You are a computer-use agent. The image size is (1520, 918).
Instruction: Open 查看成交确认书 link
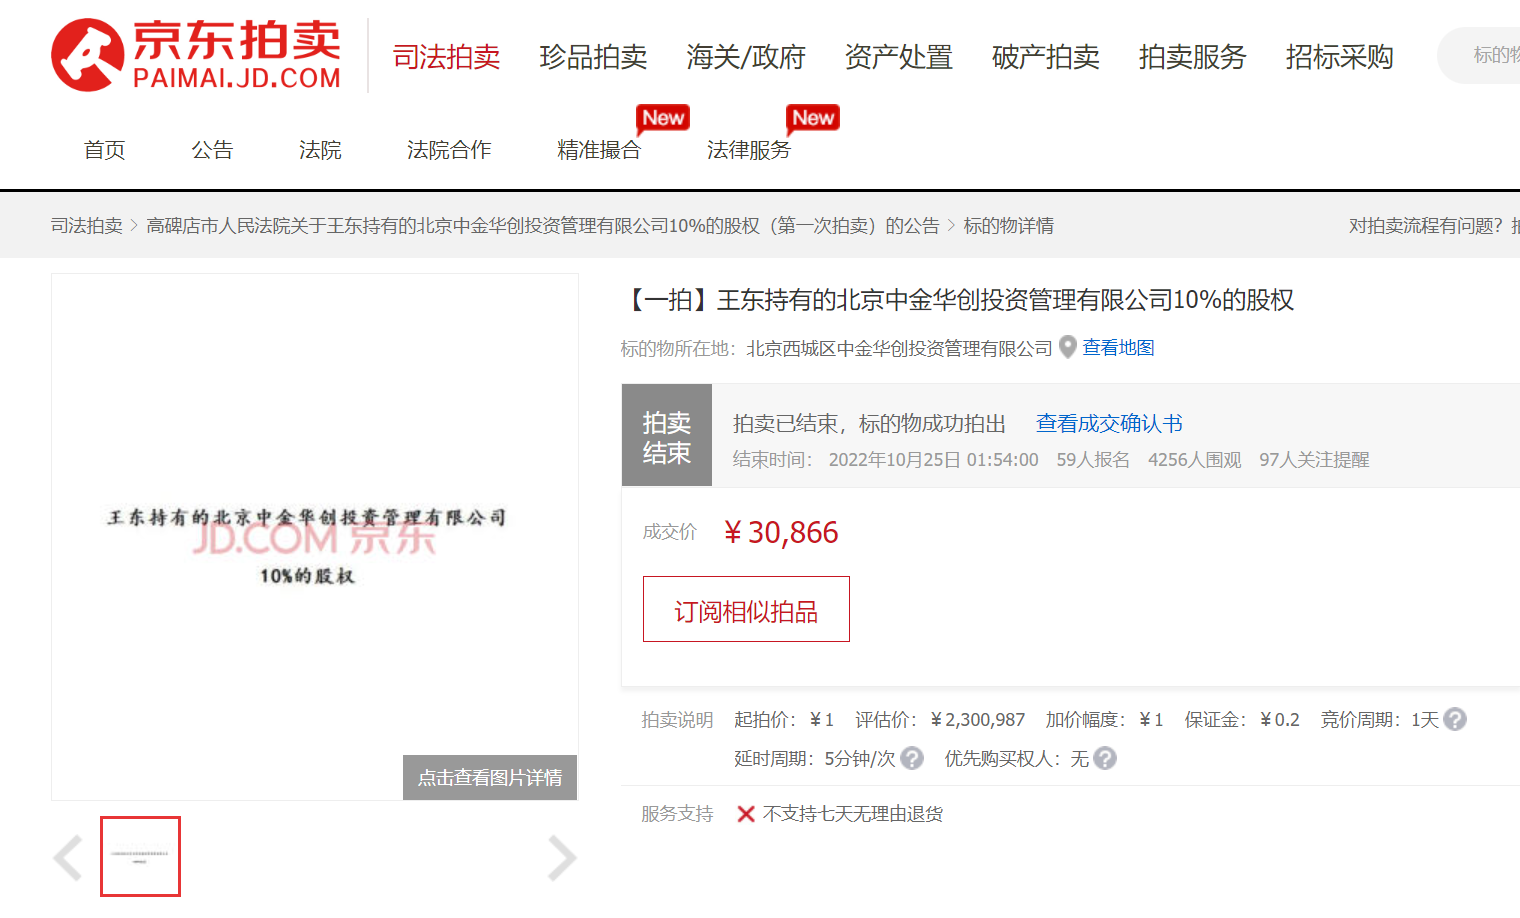pos(1109,423)
